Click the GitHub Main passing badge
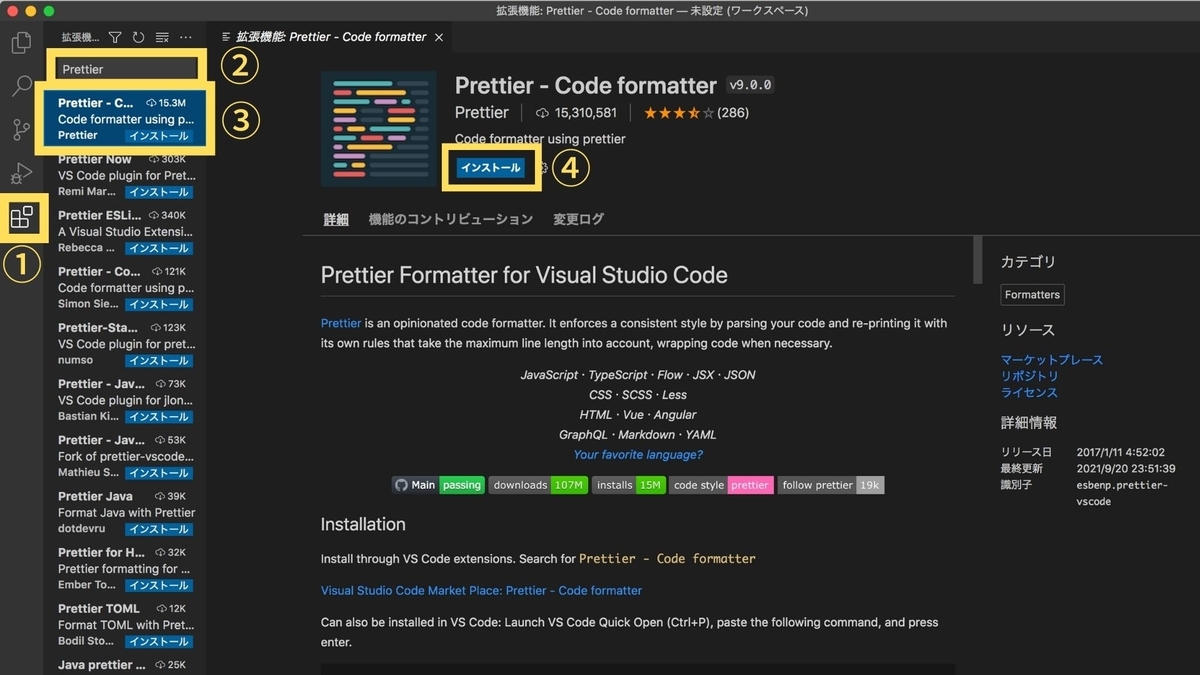This screenshot has height=675, width=1200. pyautogui.click(x=438, y=485)
